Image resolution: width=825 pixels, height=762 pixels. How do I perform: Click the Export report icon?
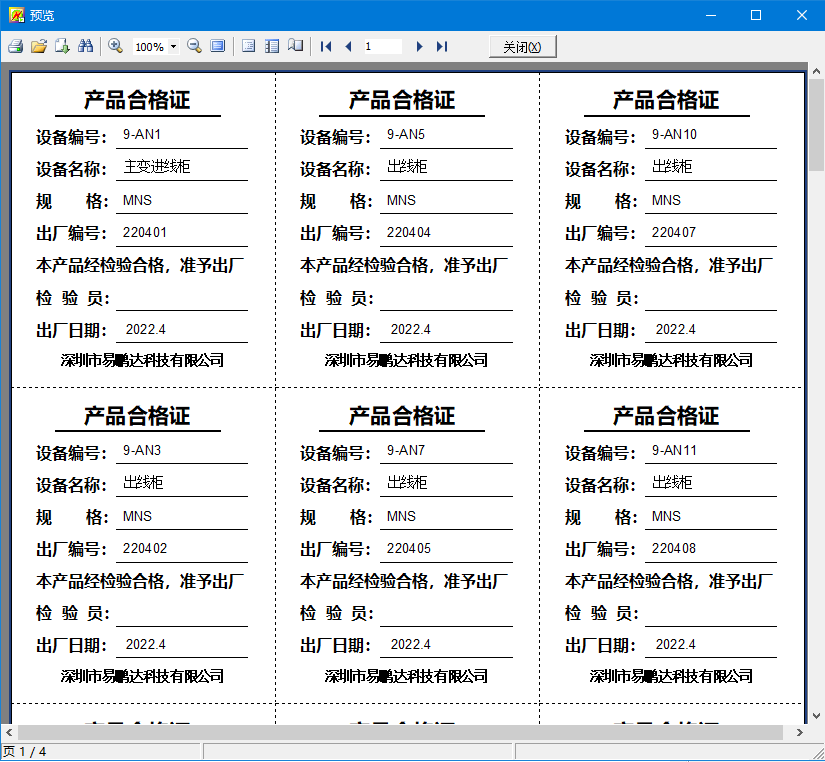[x=62, y=46]
